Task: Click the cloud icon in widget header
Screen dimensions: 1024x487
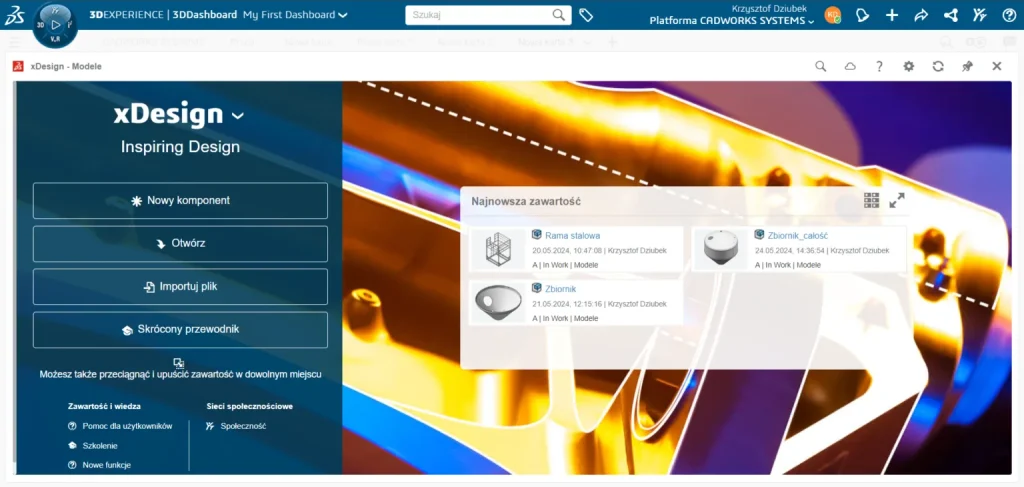Action: tap(850, 66)
